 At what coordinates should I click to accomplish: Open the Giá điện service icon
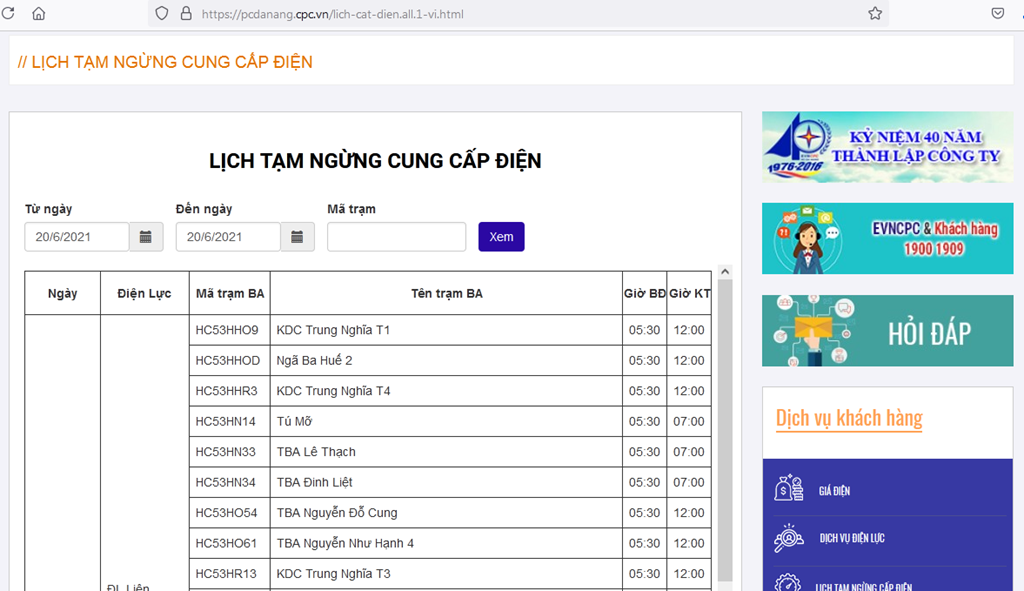click(x=788, y=488)
